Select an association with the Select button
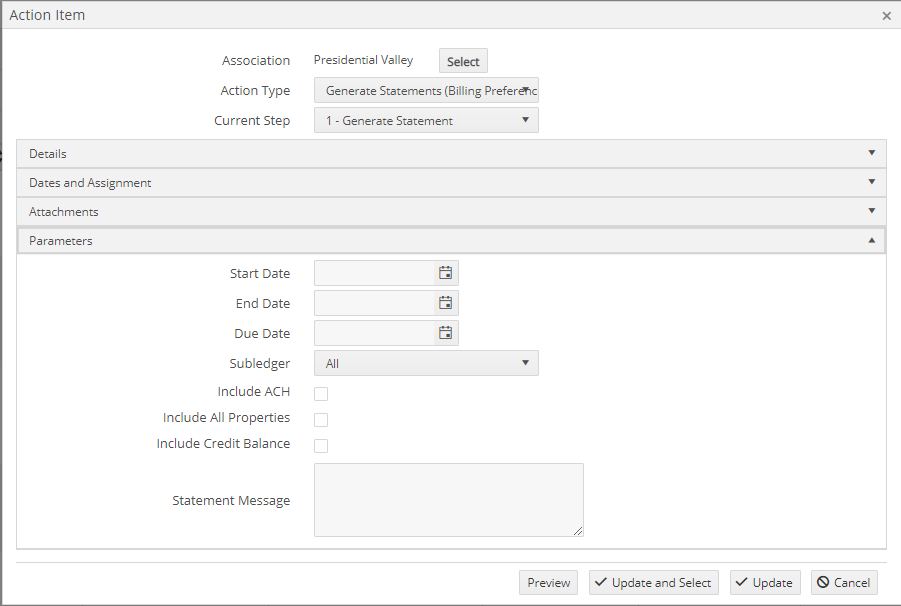 pos(463,61)
